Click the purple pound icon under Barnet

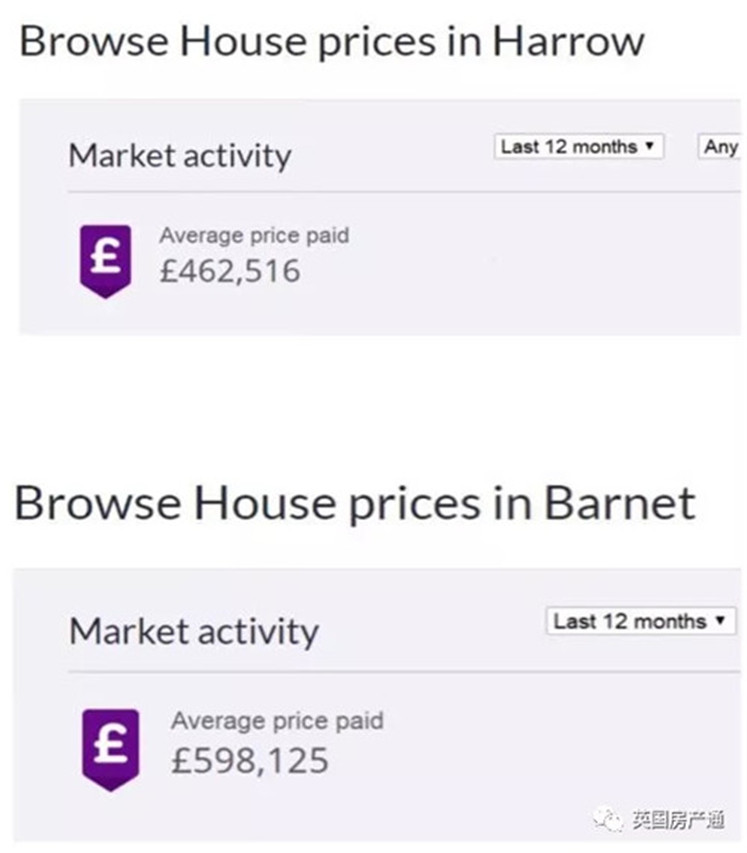tap(110, 749)
